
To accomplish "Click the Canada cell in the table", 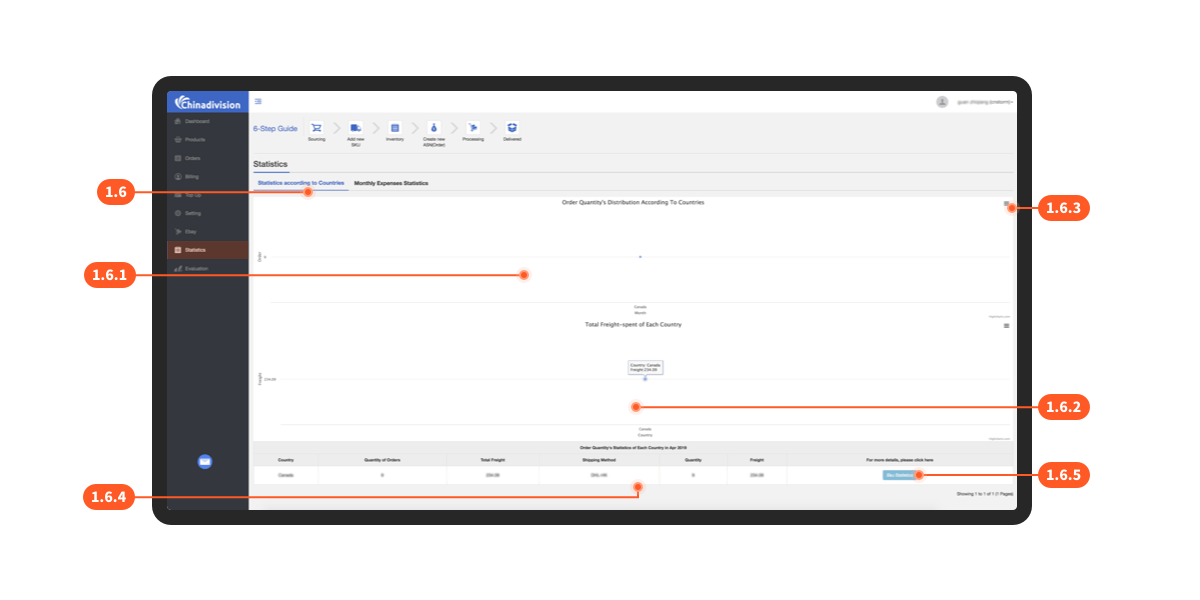I will click(285, 475).
